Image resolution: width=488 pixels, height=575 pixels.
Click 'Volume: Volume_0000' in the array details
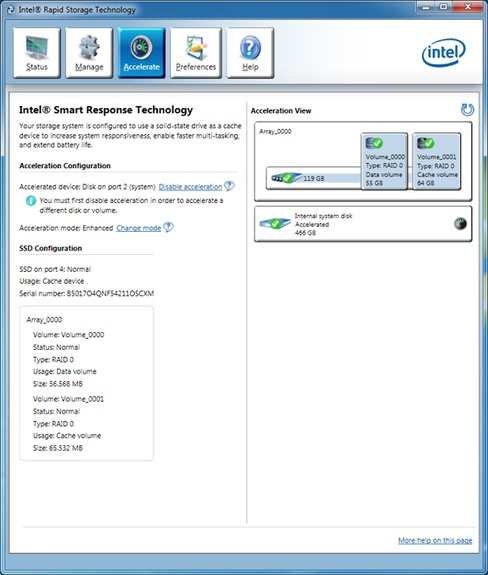69,335
